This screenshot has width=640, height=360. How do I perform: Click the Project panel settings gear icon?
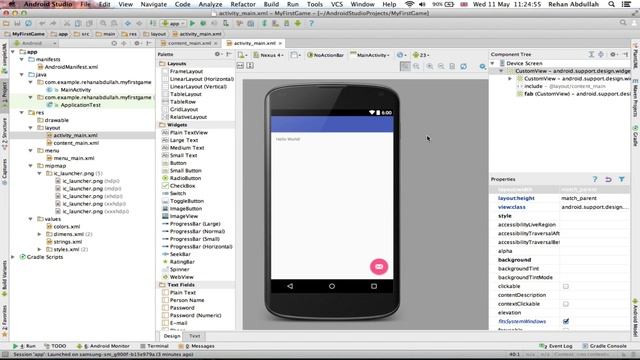click(137, 43)
